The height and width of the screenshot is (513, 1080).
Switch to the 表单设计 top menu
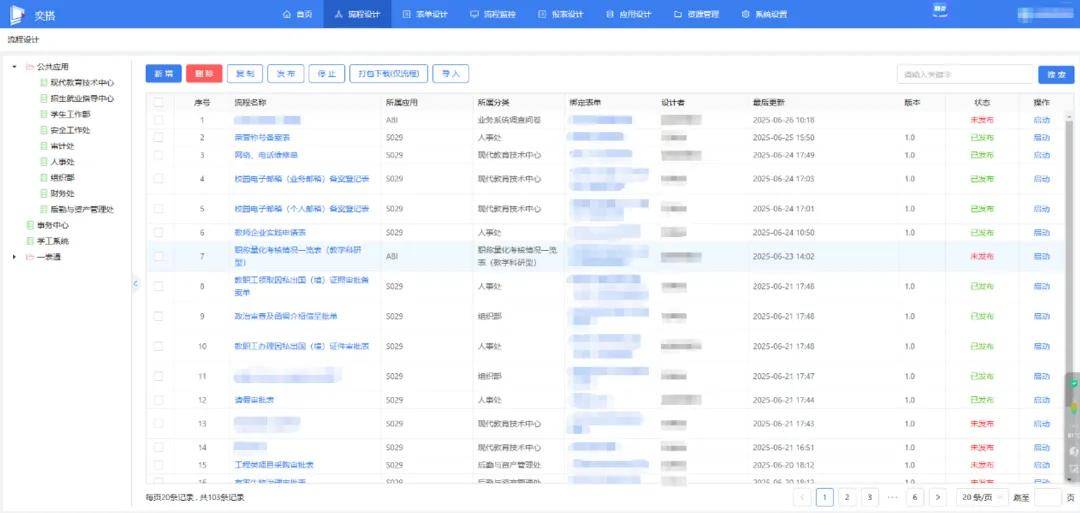(x=424, y=14)
